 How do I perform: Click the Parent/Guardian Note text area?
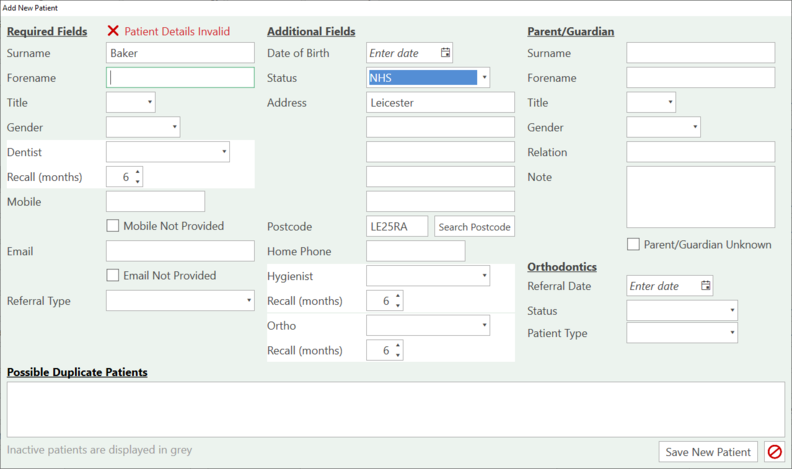coord(700,197)
